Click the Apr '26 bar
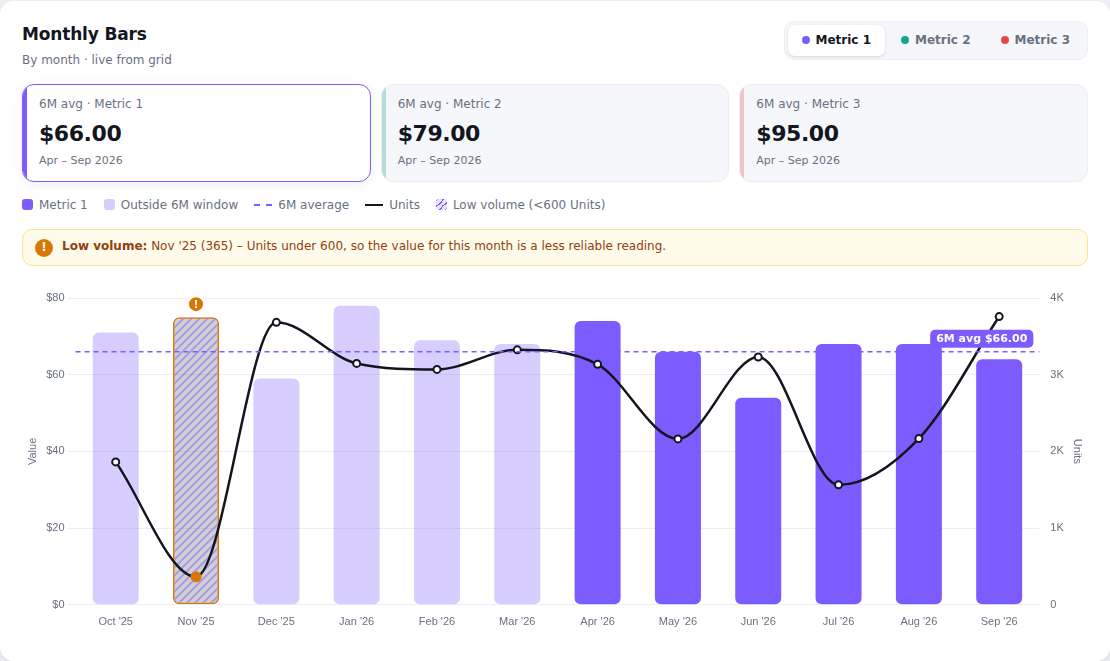The width and height of the screenshot is (1110, 661). click(597, 462)
